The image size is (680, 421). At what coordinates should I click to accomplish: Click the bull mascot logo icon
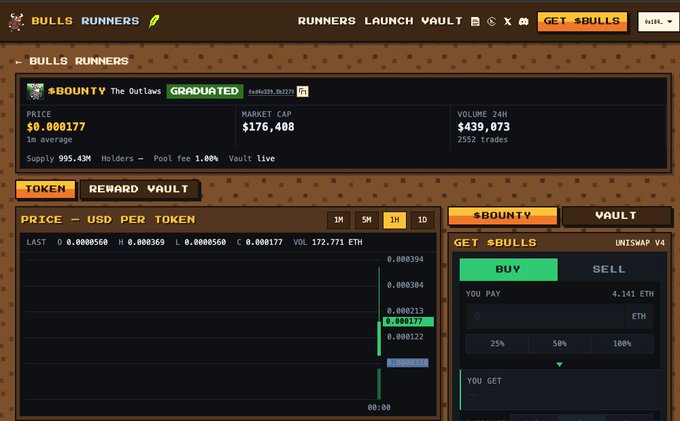point(16,21)
